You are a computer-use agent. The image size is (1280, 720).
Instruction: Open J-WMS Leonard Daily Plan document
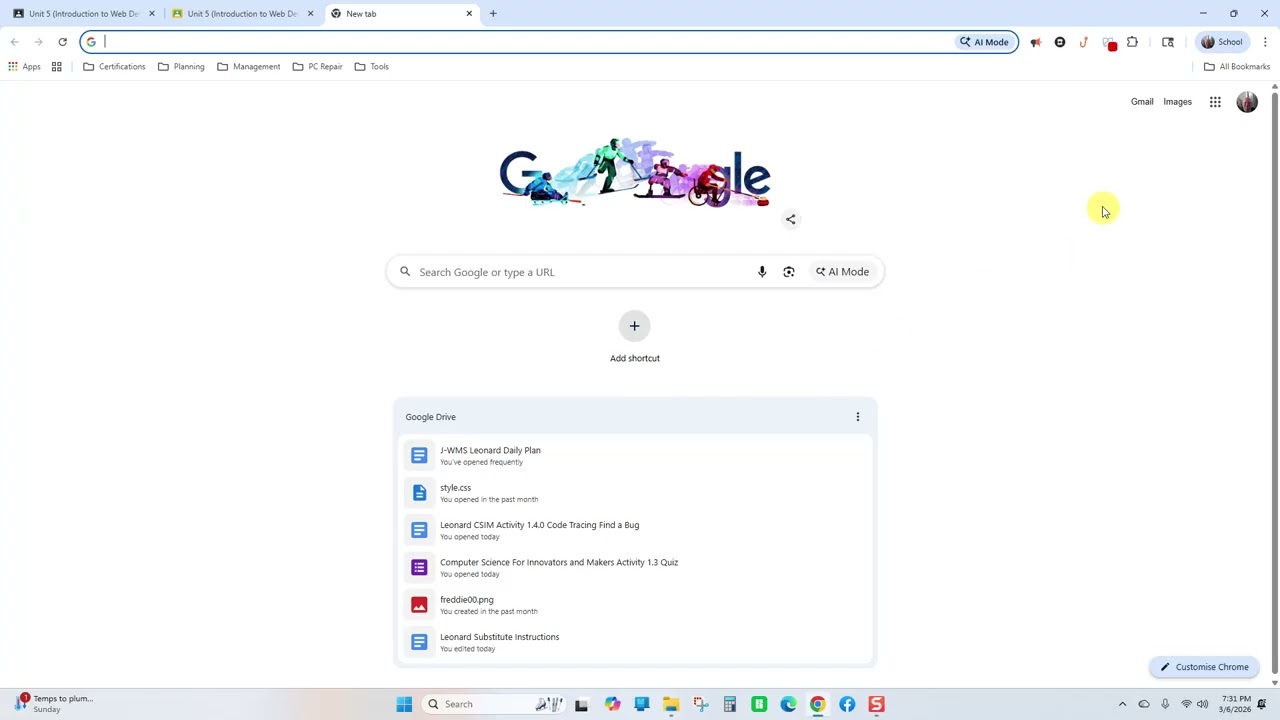pyautogui.click(x=634, y=455)
